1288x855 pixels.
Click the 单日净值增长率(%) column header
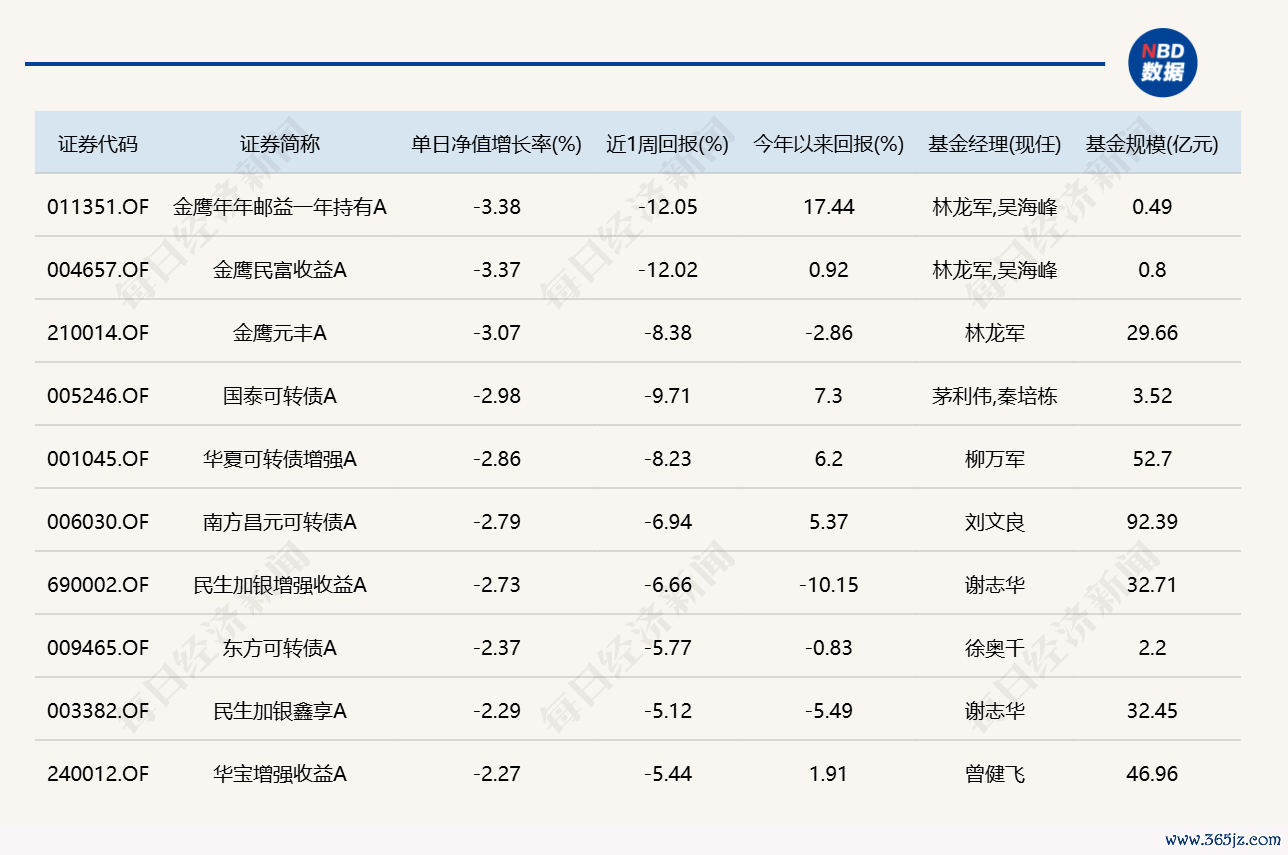pyautogui.click(x=497, y=144)
